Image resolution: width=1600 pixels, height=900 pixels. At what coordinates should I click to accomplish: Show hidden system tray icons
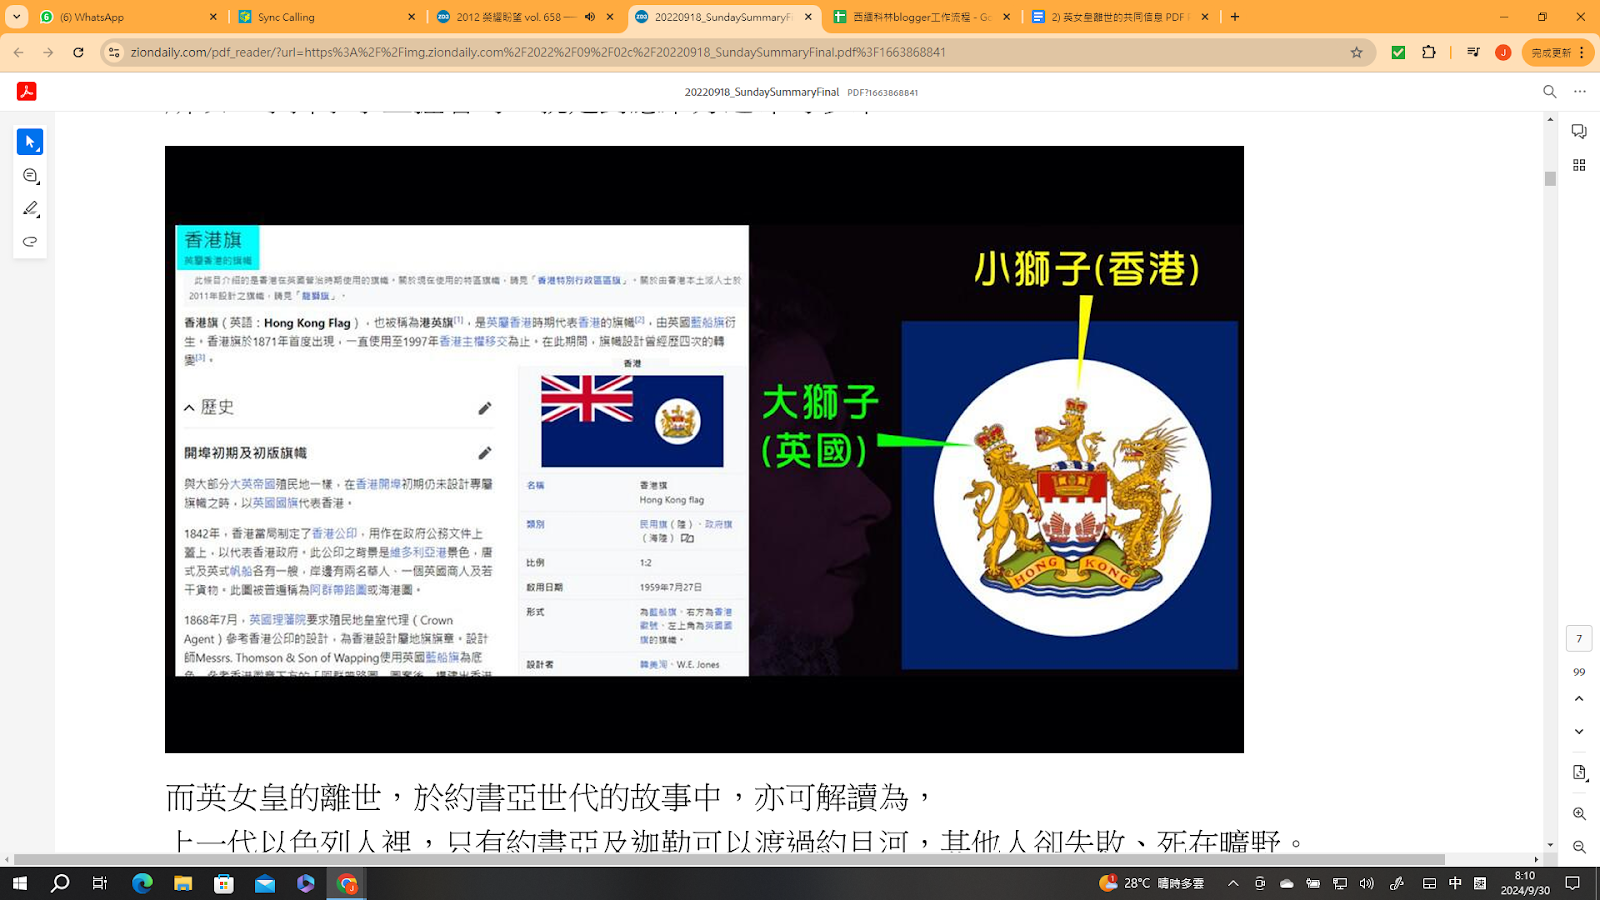(x=1233, y=883)
